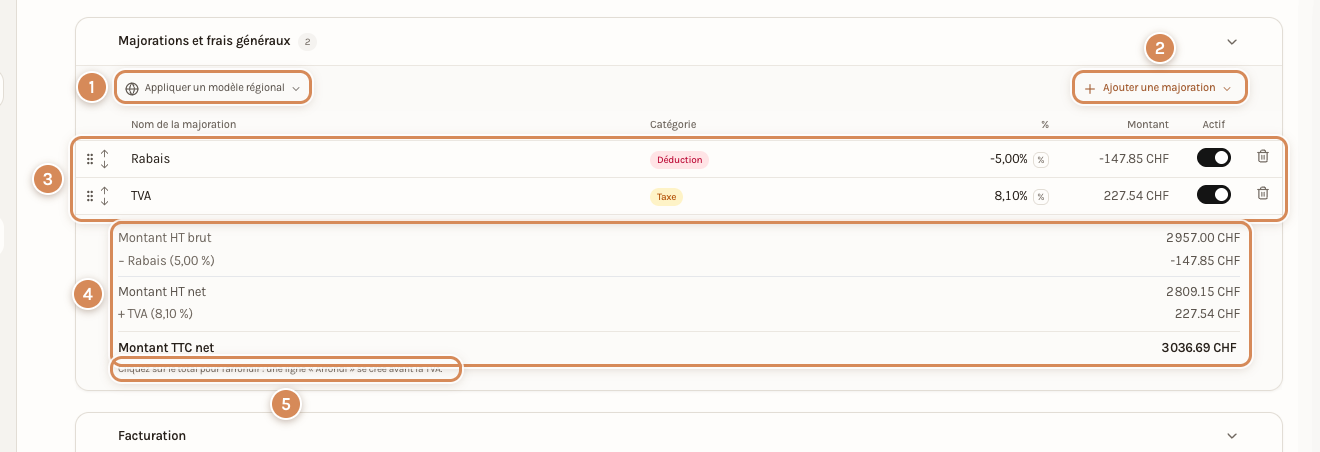Image resolution: width=1320 pixels, height=452 pixels.
Task: Delete the Rabais row with trash icon
Action: tap(1263, 157)
